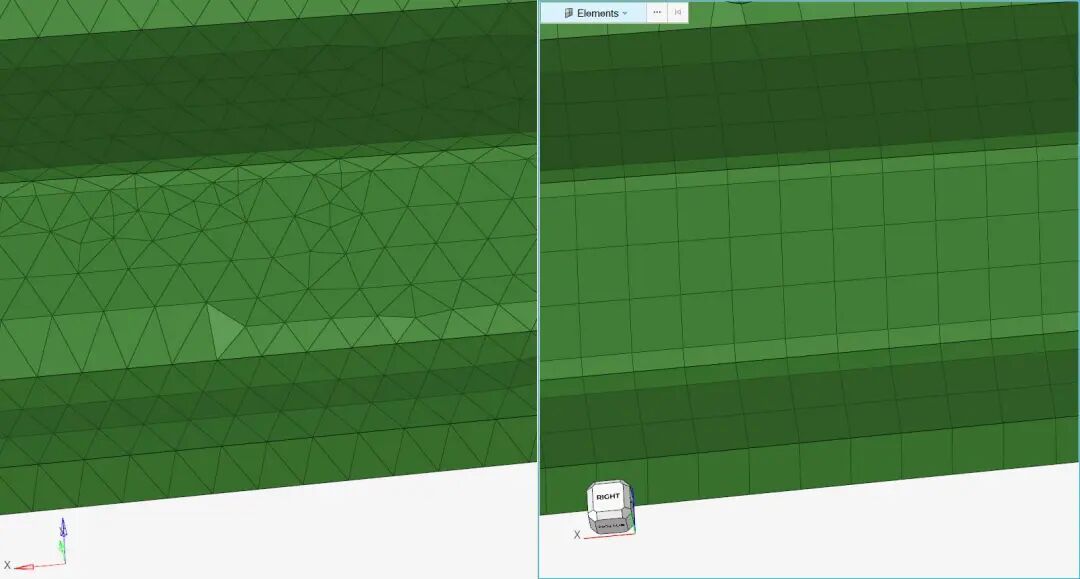Click the Elements mesh icon in the toolbar

[567, 12]
